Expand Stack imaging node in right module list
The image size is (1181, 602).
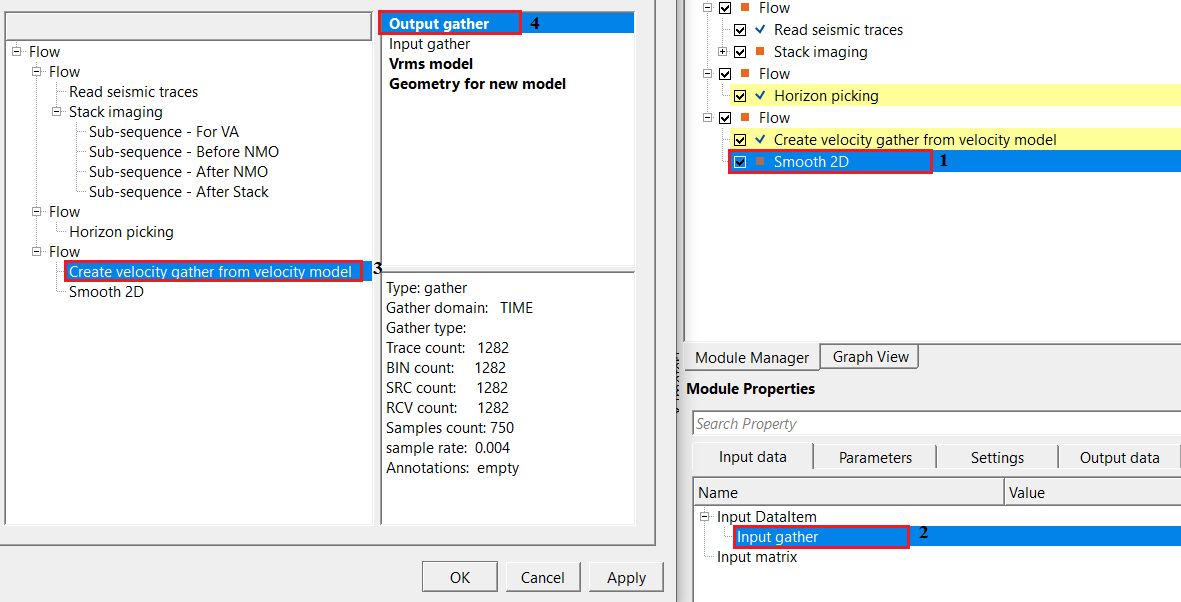click(722, 52)
